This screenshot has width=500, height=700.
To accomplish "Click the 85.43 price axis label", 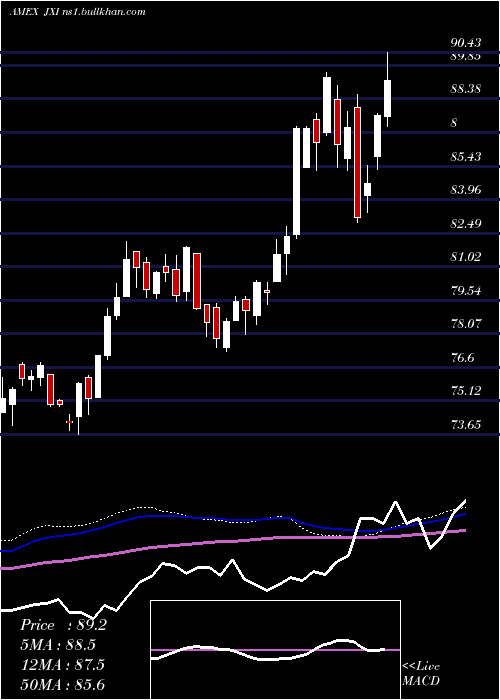I will point(466,157).
